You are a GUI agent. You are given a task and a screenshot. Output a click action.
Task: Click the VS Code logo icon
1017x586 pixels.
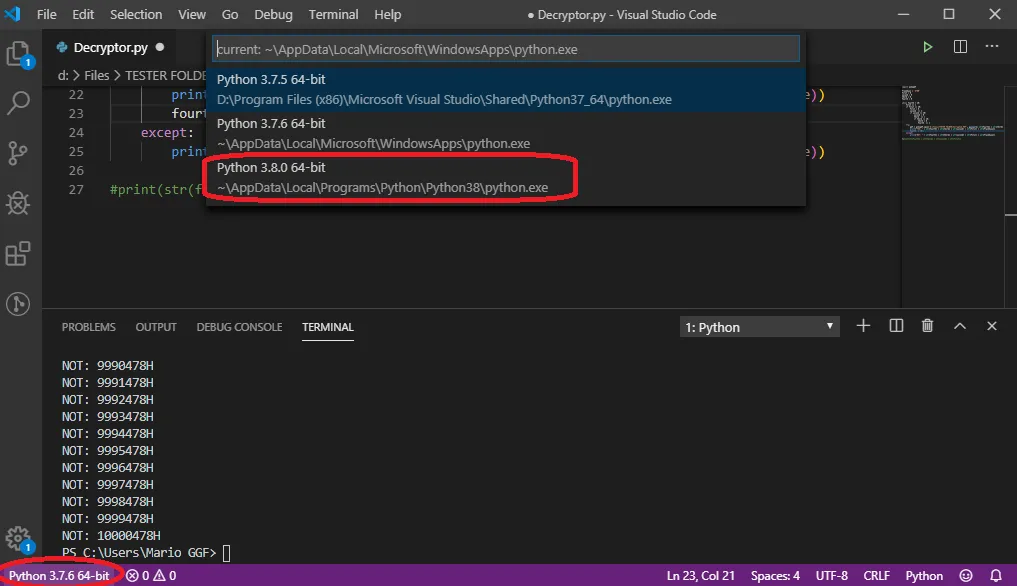(x=12, y=14)
